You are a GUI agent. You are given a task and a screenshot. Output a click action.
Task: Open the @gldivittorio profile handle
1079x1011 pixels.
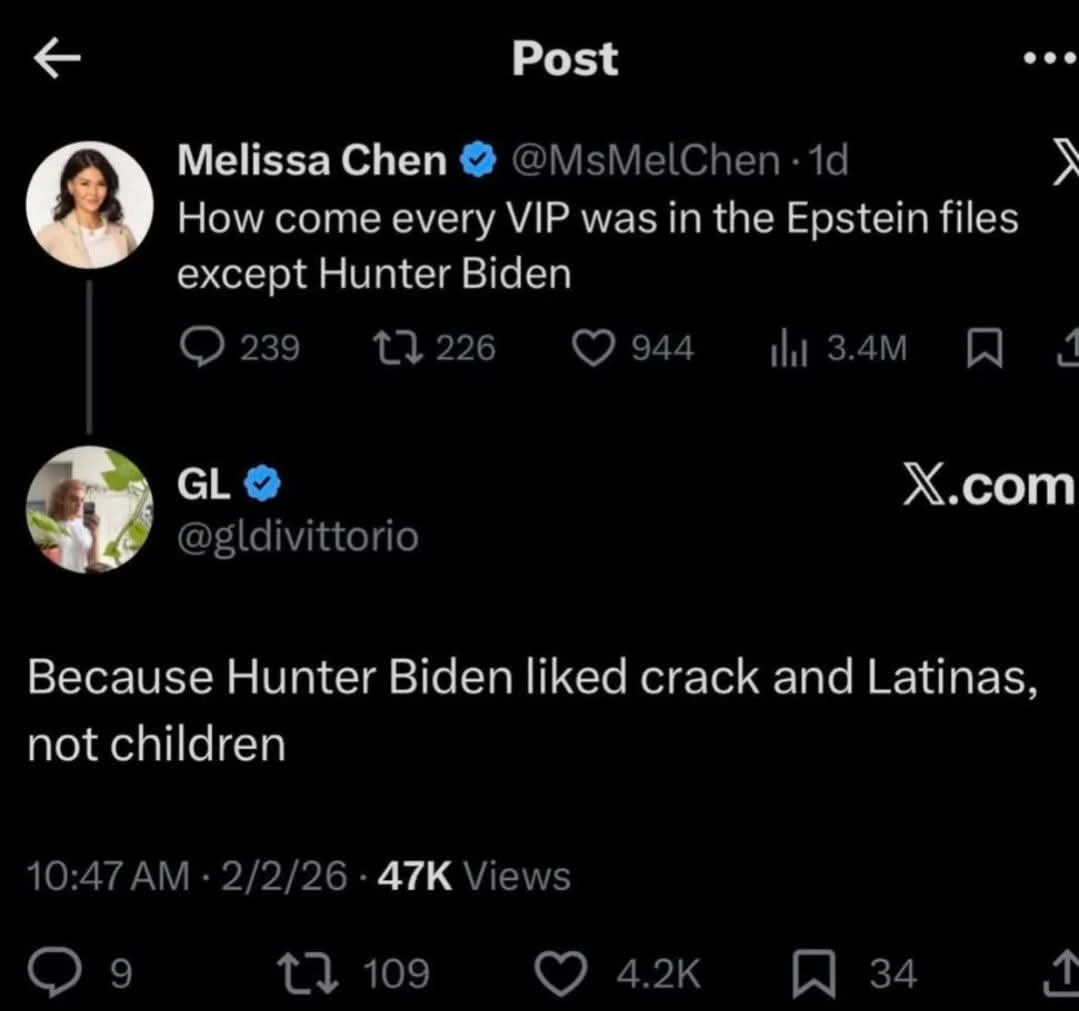[297, 537]
